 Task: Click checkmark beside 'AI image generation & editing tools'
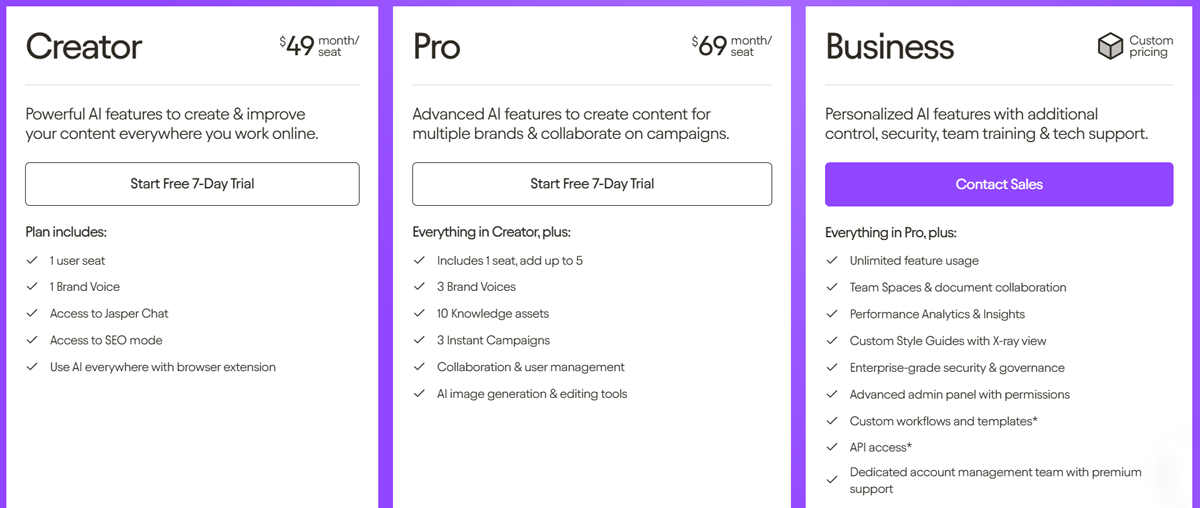pyautogui.click(x=419, y=393)
